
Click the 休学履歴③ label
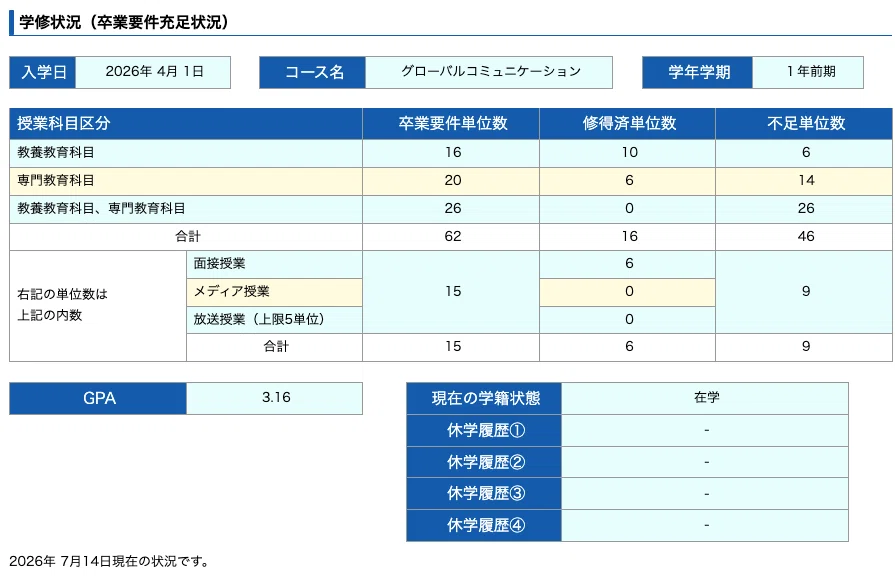pos(484,494)
